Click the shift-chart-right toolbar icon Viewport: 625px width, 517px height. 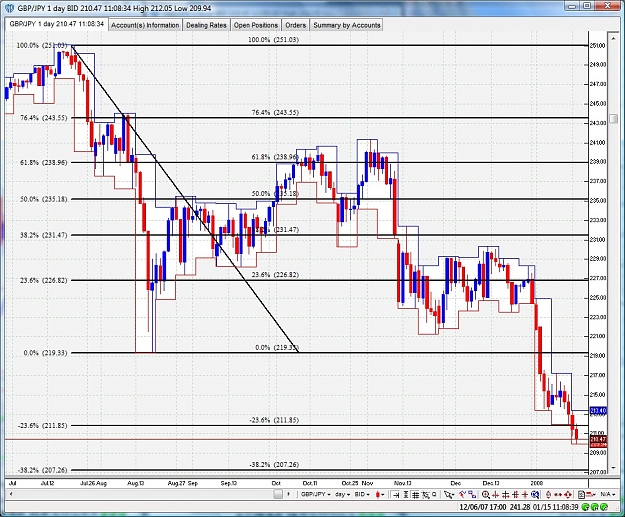click(x=396, y=495)
